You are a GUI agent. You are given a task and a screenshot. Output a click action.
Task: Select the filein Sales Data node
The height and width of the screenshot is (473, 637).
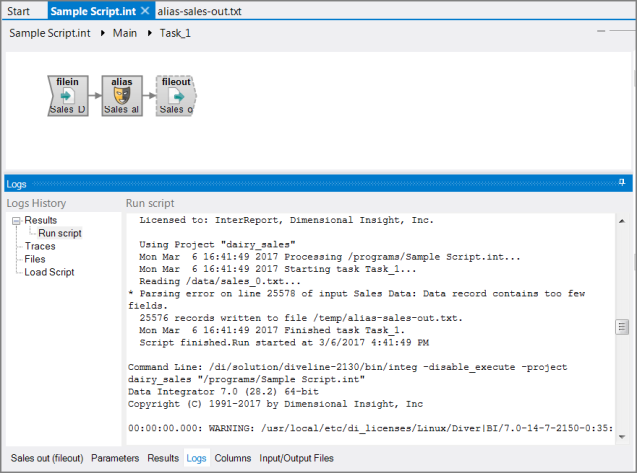point(67,96)
